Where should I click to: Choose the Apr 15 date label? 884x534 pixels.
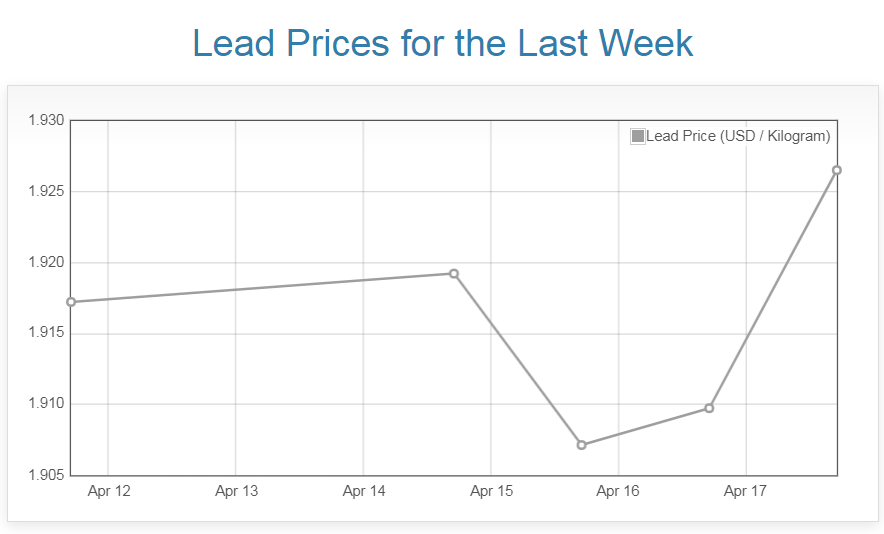(491, 491)
